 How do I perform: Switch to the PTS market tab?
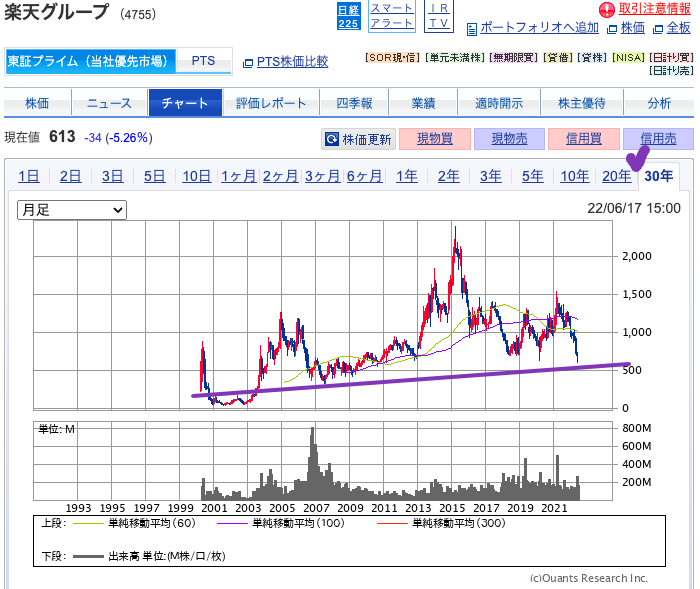pyautogui.click(x=204, y=61)
